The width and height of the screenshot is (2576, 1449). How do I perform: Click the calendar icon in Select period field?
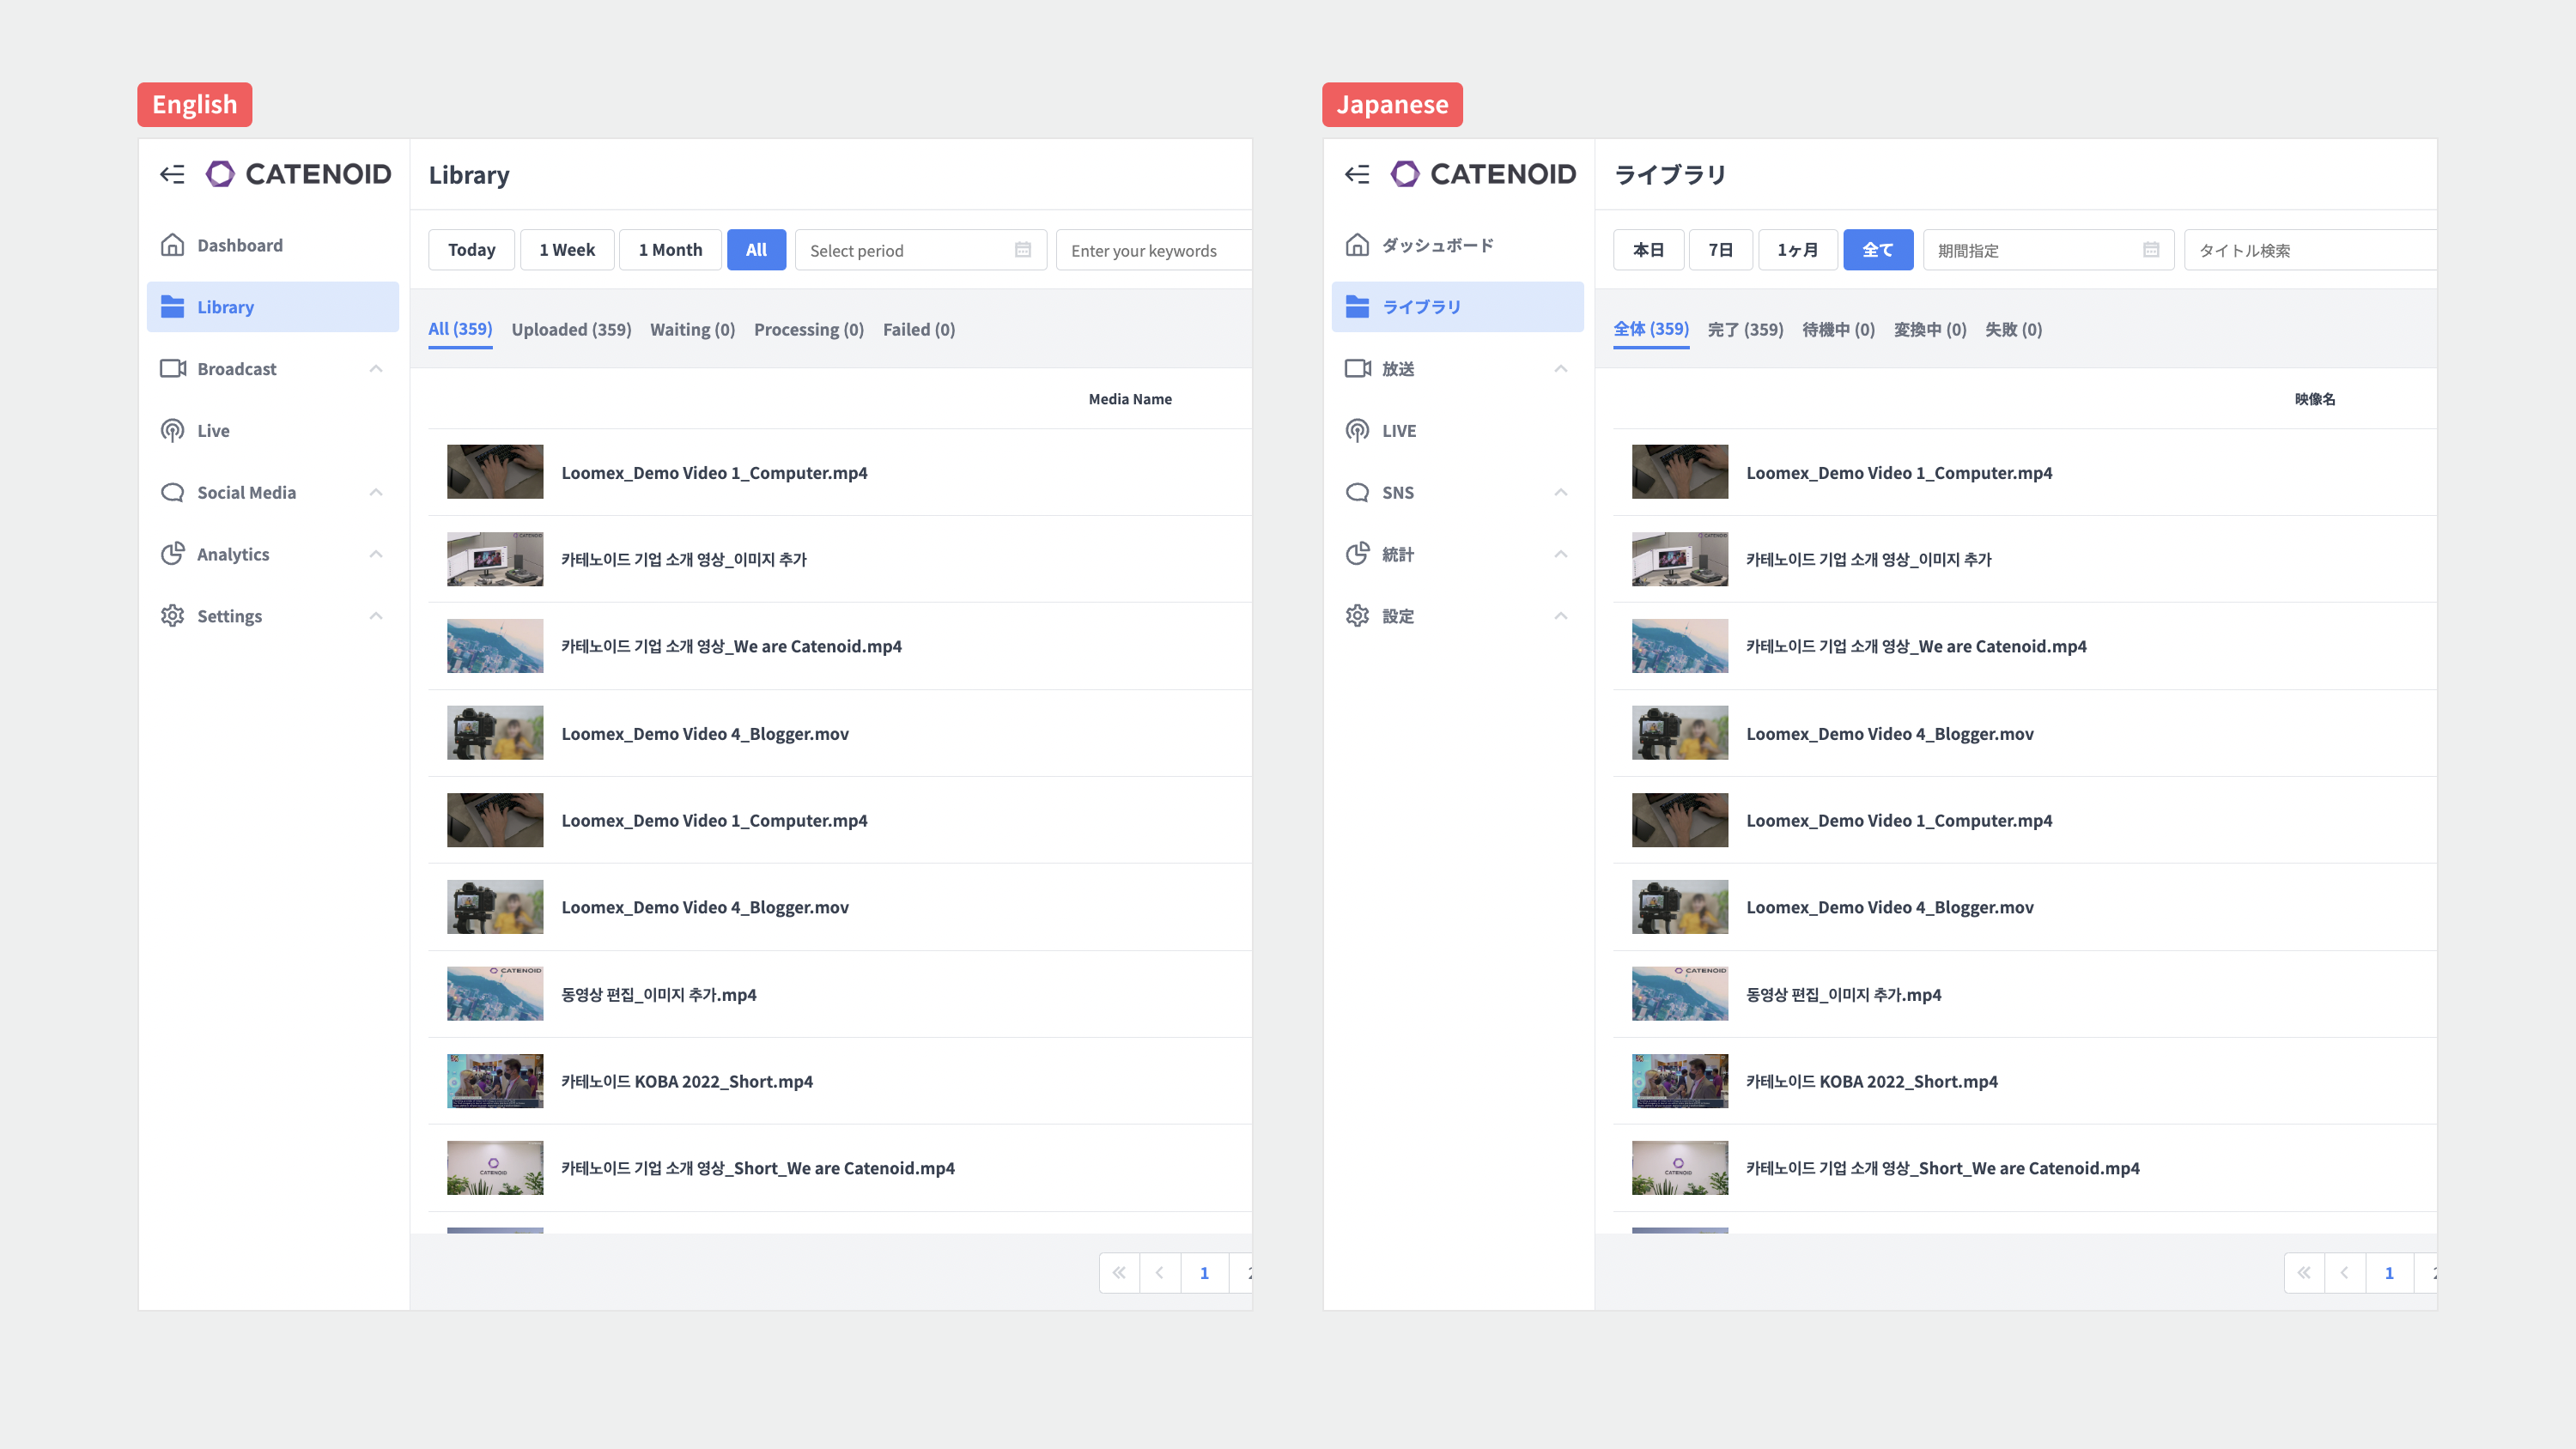(1022, 250)
